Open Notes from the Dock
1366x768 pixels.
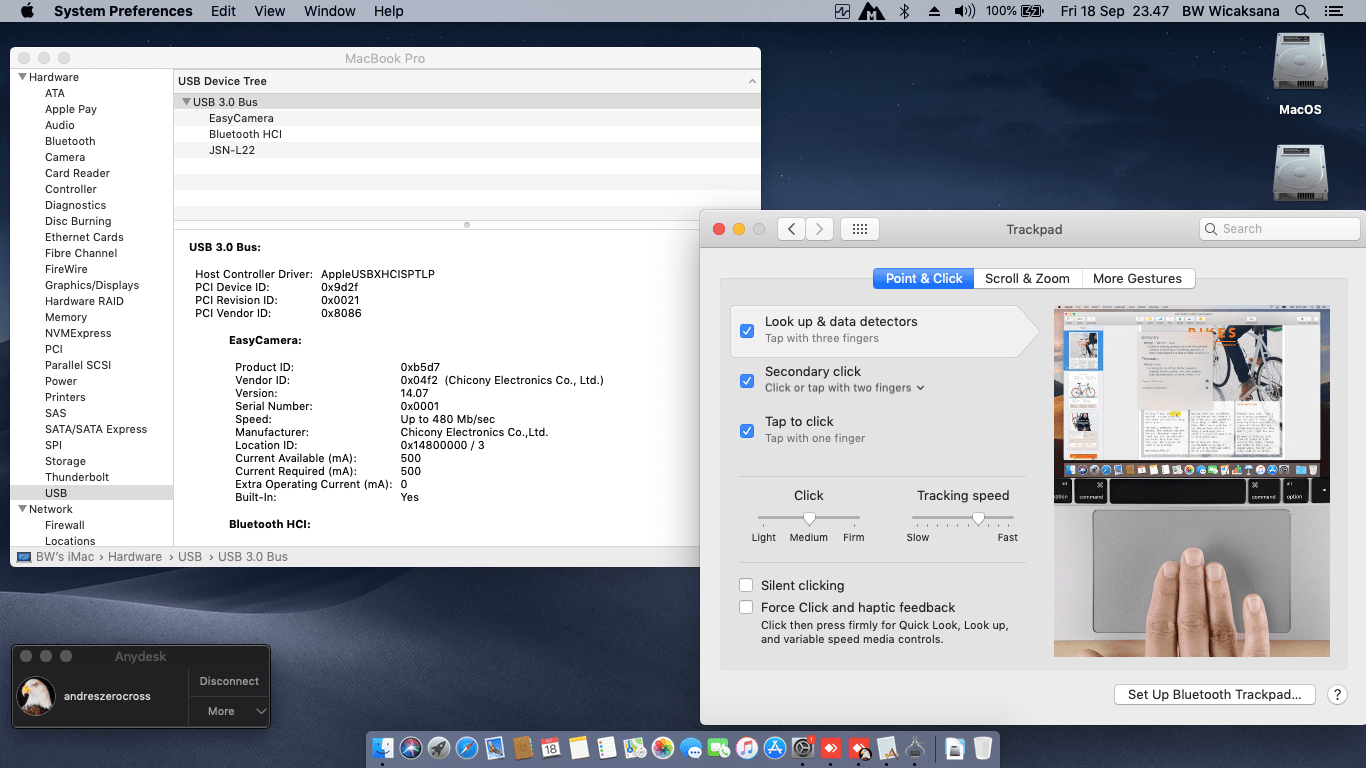[579, 748]
